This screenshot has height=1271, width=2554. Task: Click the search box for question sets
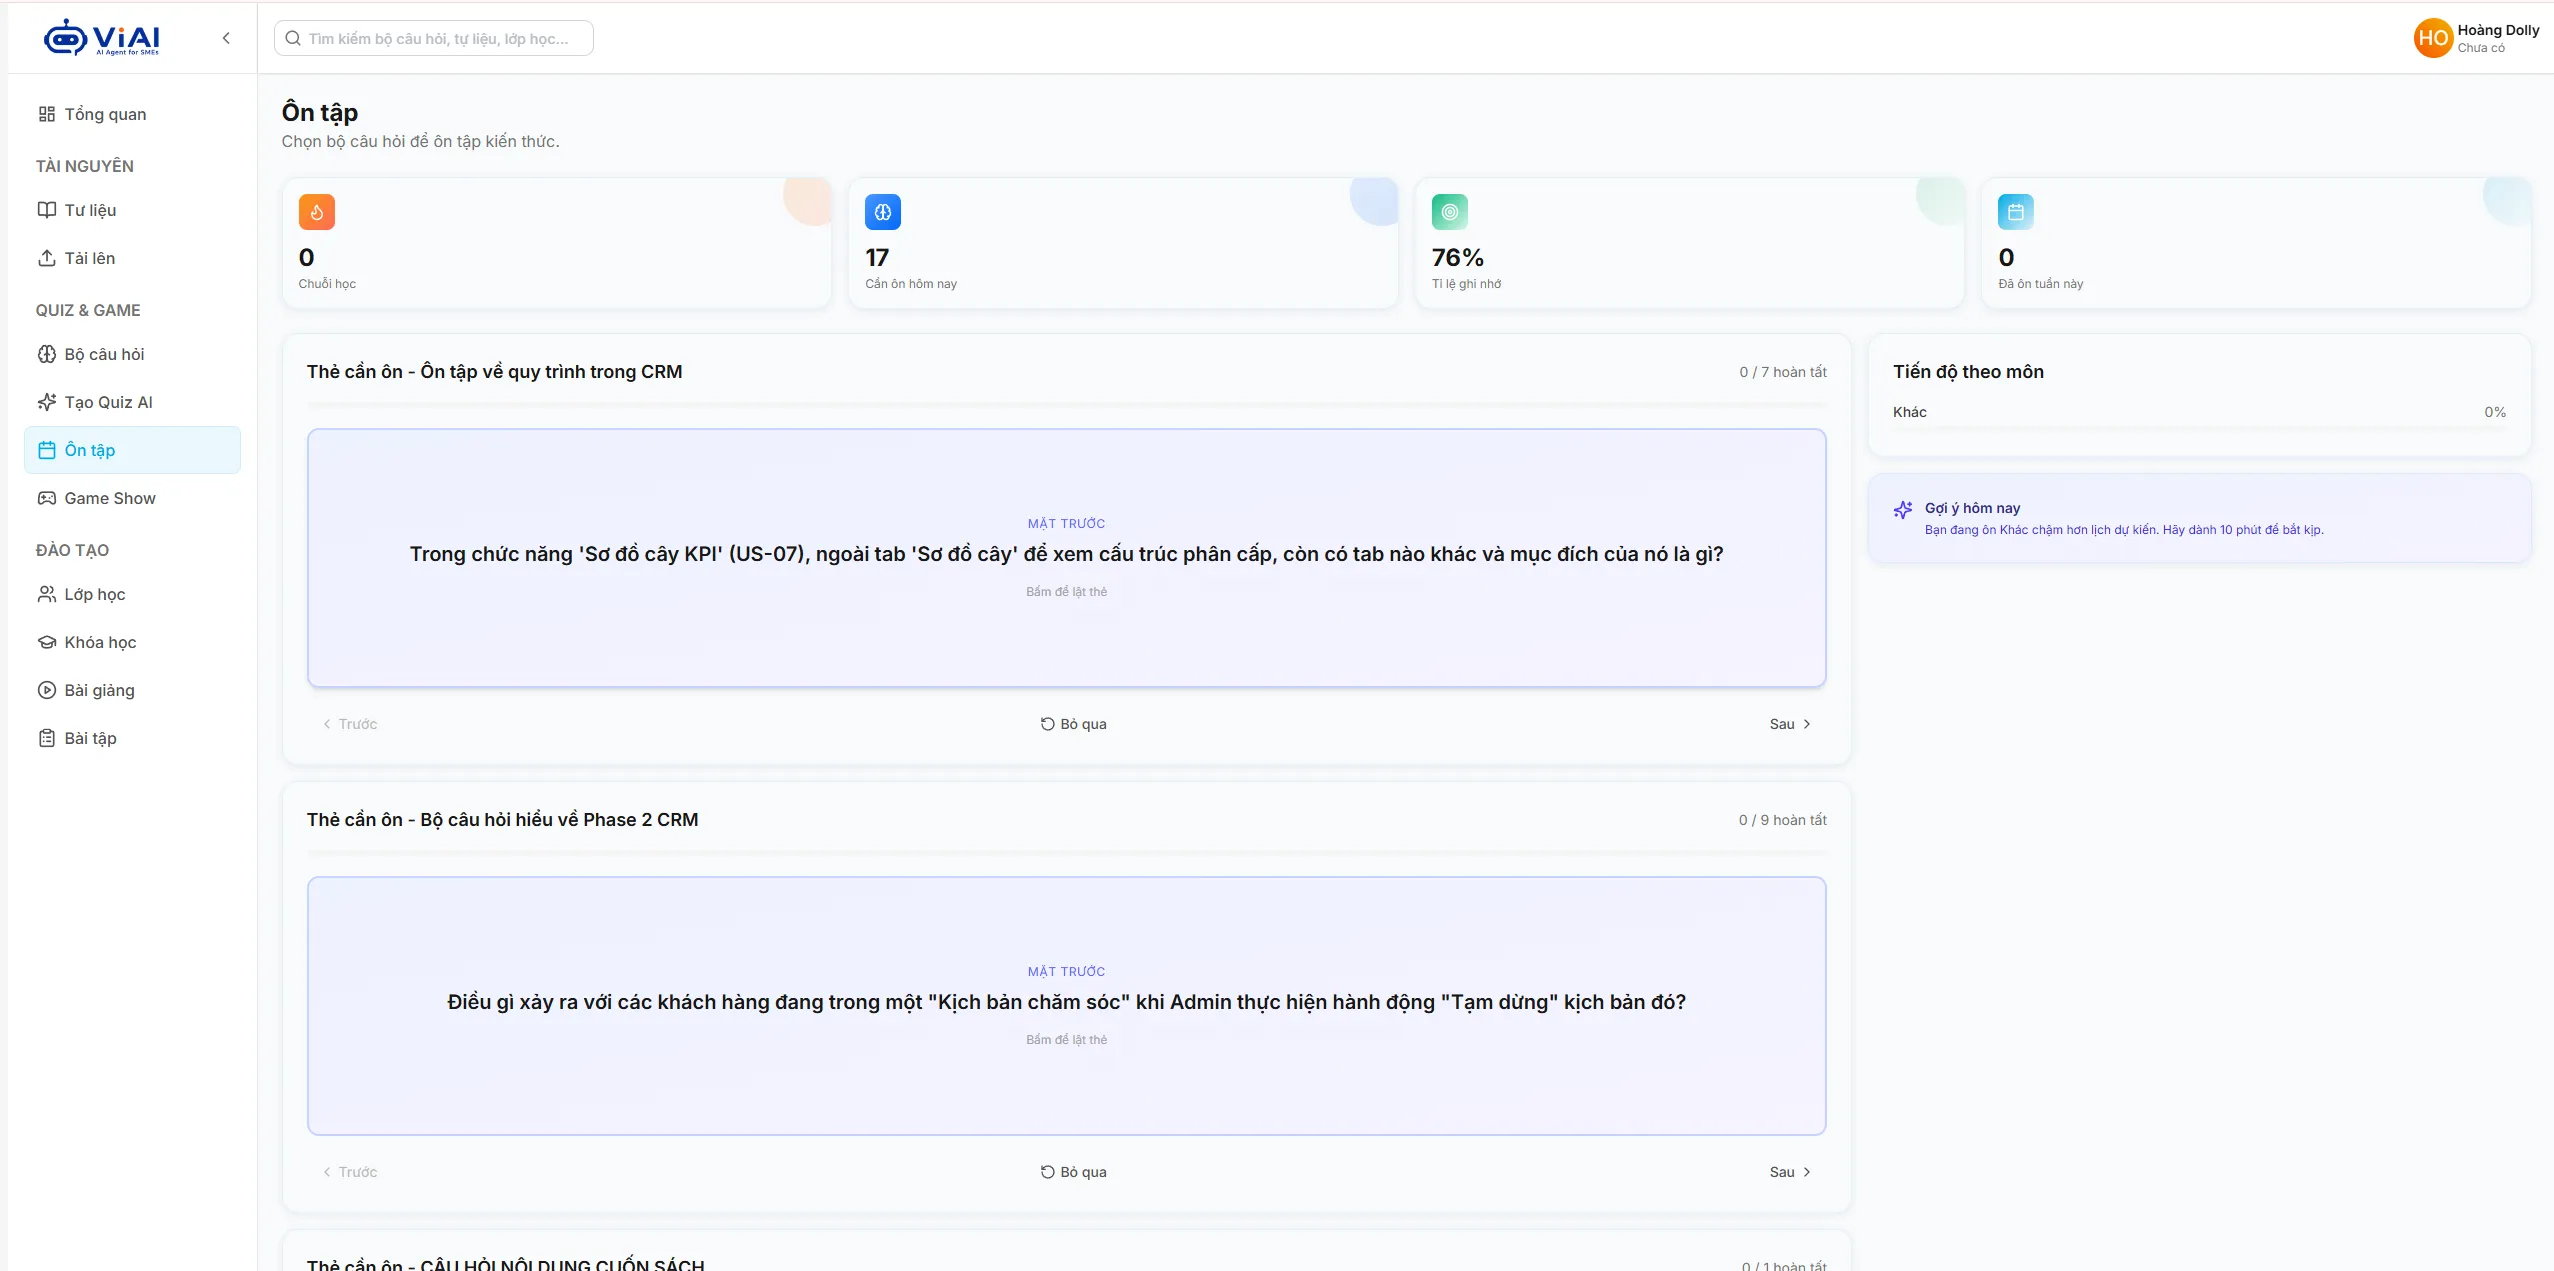(434, 38)
